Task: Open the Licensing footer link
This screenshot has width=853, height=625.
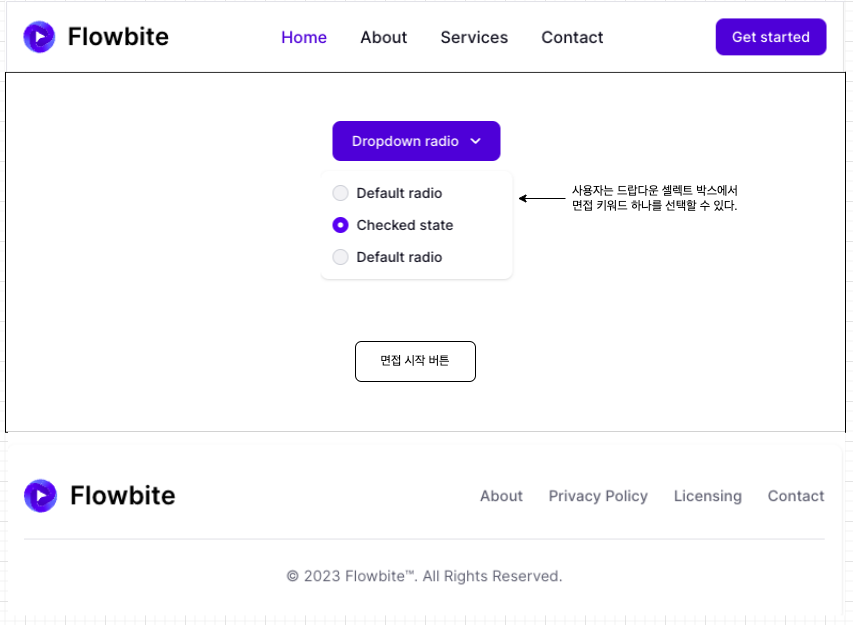Action: (708, 496)
